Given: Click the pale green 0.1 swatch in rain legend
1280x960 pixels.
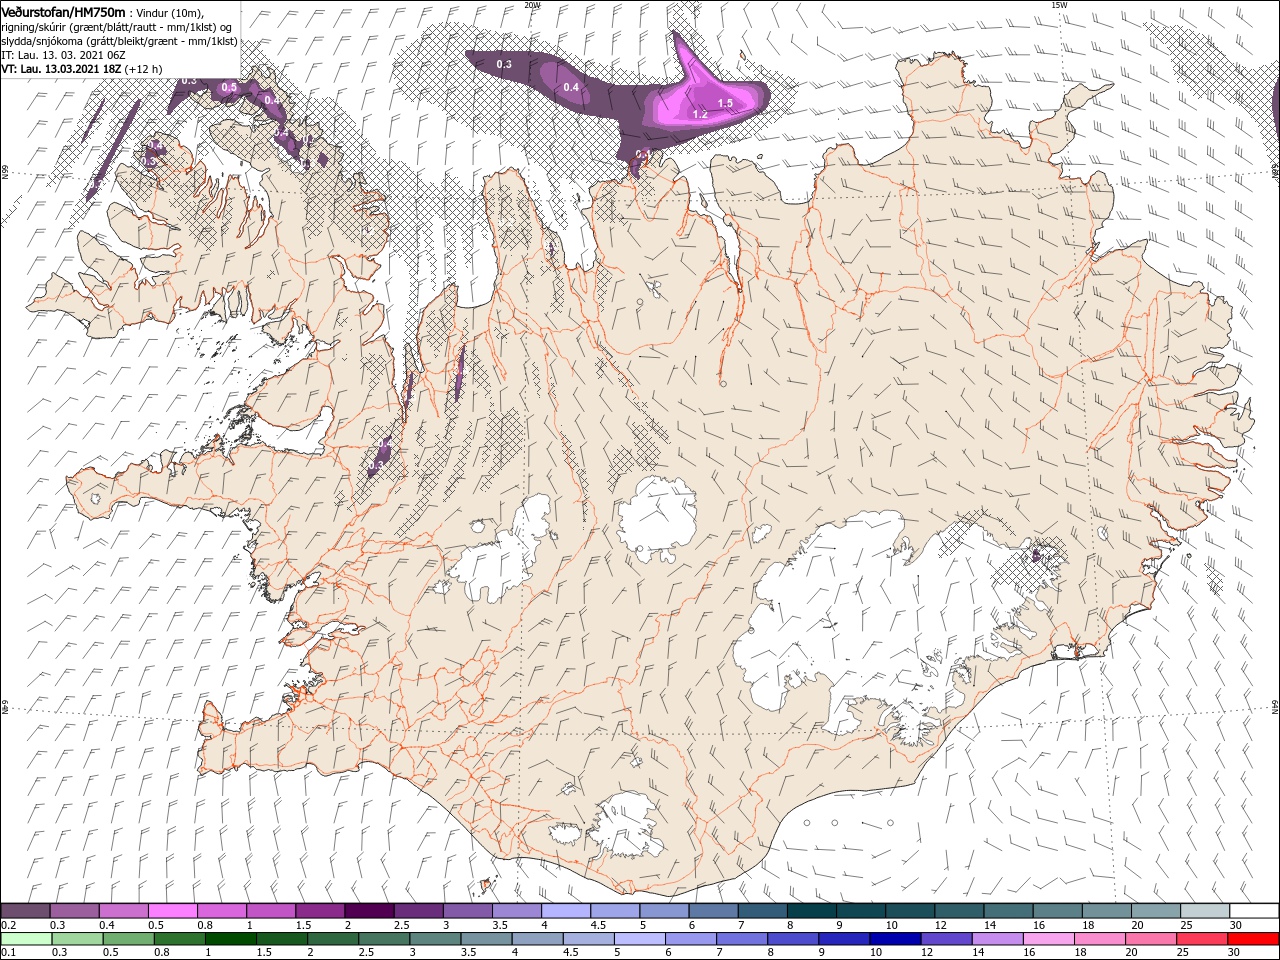Looking at the screenshot, I should (27, 939).
